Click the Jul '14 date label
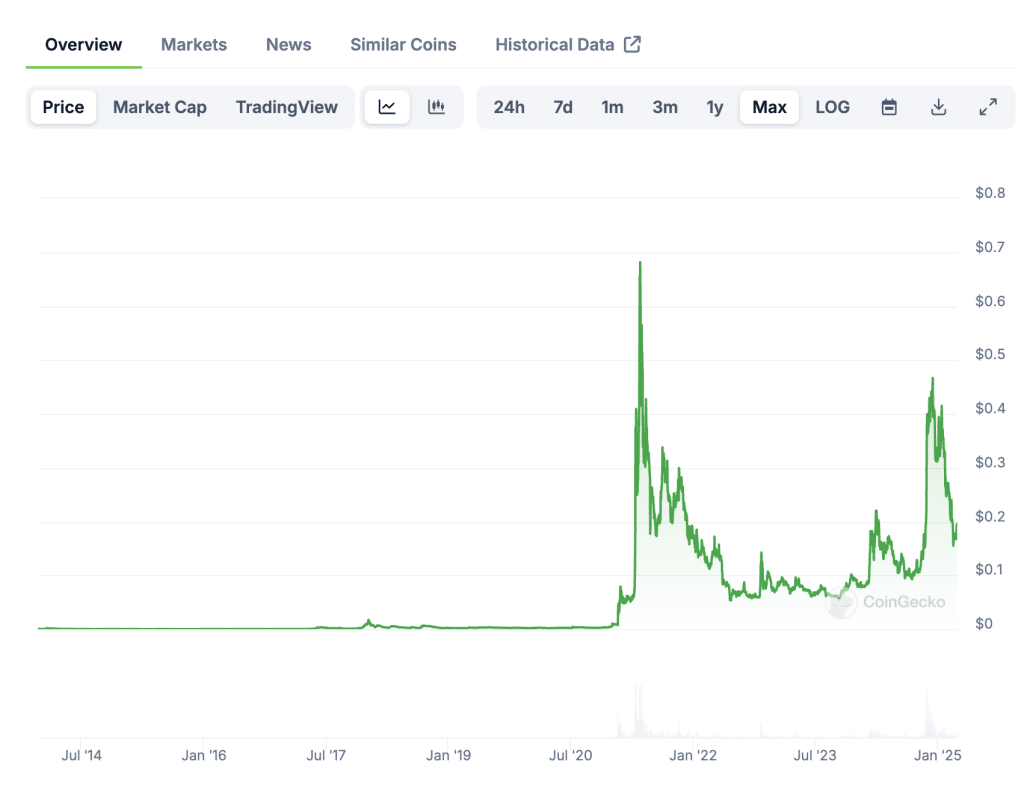The image size is (1024, 788). coord(82,755)
